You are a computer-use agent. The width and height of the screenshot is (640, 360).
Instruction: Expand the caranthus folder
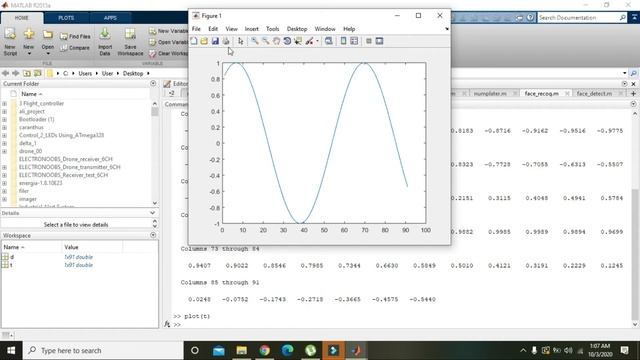click(4, 127)
